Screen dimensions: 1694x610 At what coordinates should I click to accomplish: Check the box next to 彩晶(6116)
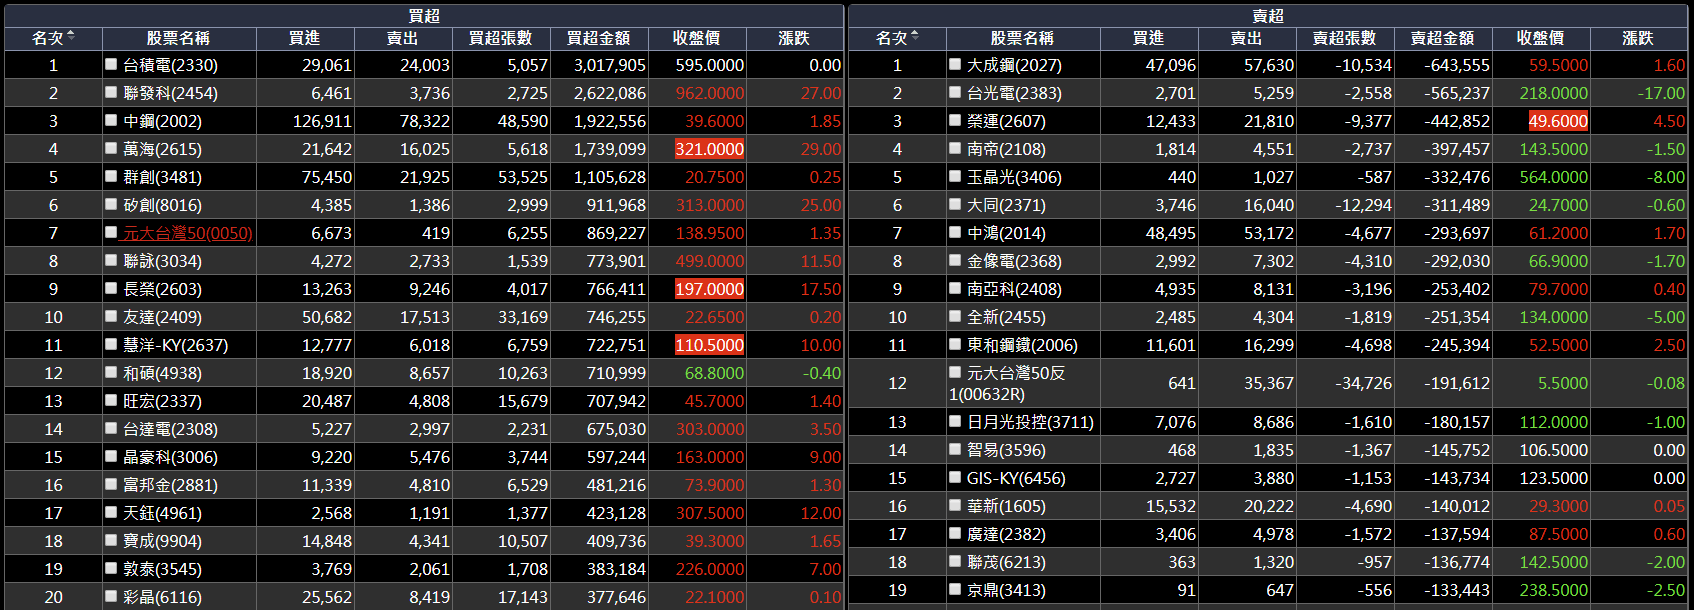[111, 596]
